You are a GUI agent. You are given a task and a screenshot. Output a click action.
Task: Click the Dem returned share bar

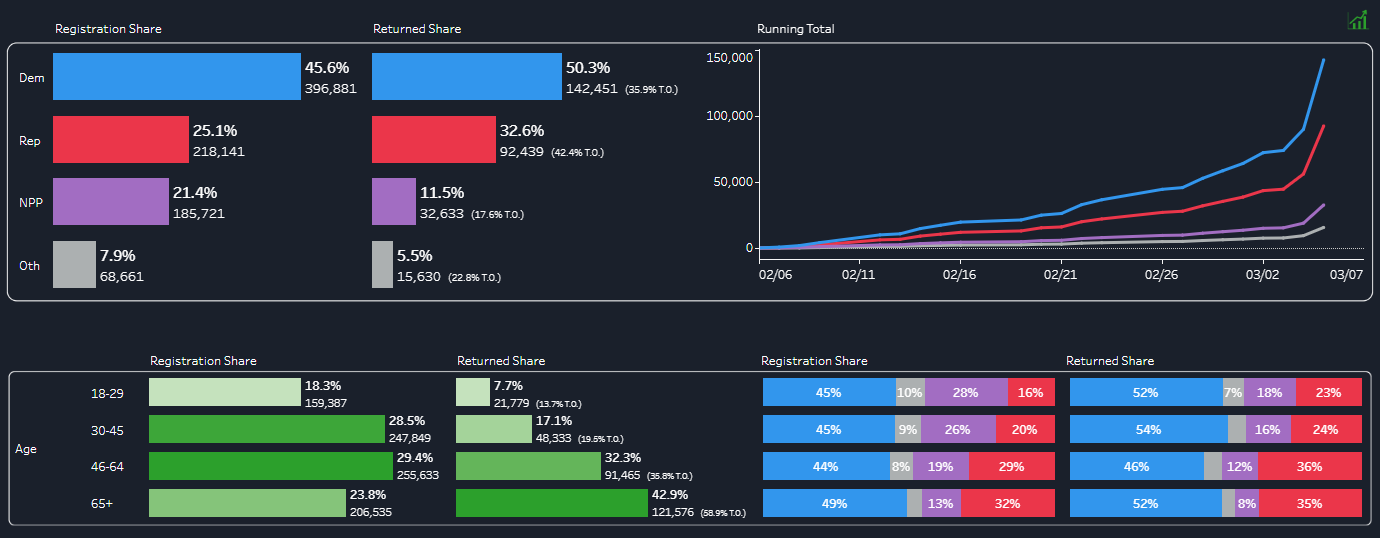click(x=467, y=77)
